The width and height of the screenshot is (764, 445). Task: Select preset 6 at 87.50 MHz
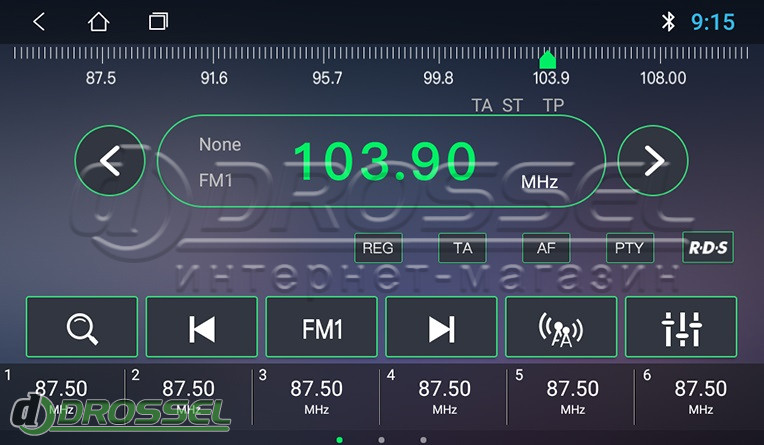click(x=700, y=396)
